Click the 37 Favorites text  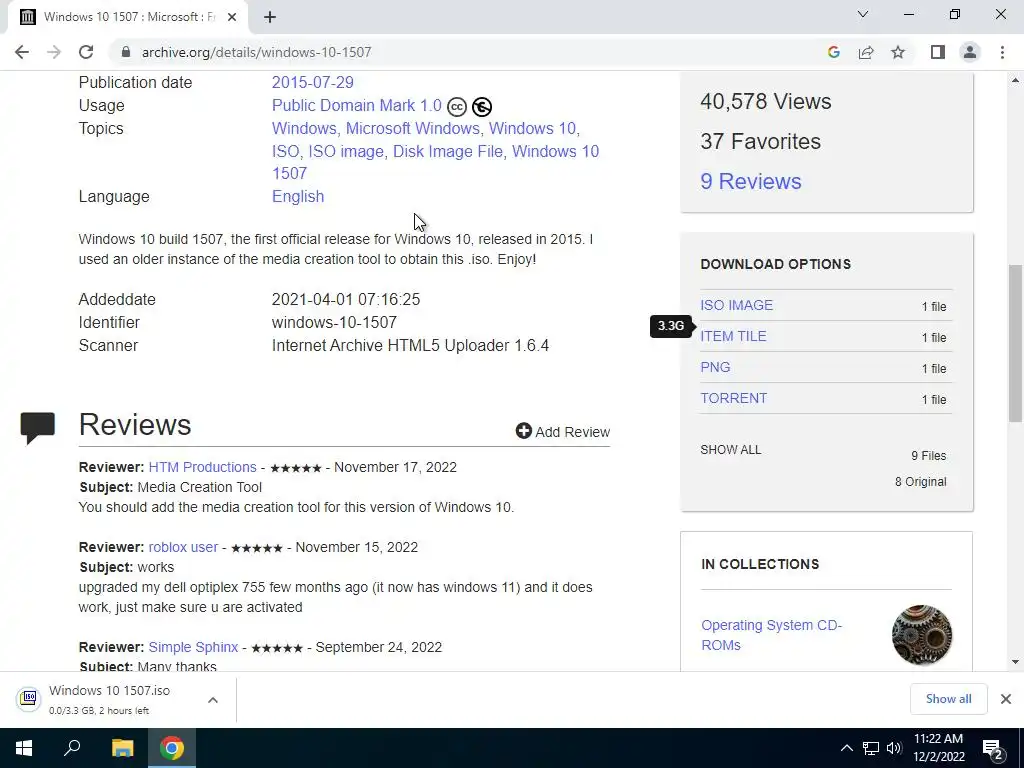[760, 141]
